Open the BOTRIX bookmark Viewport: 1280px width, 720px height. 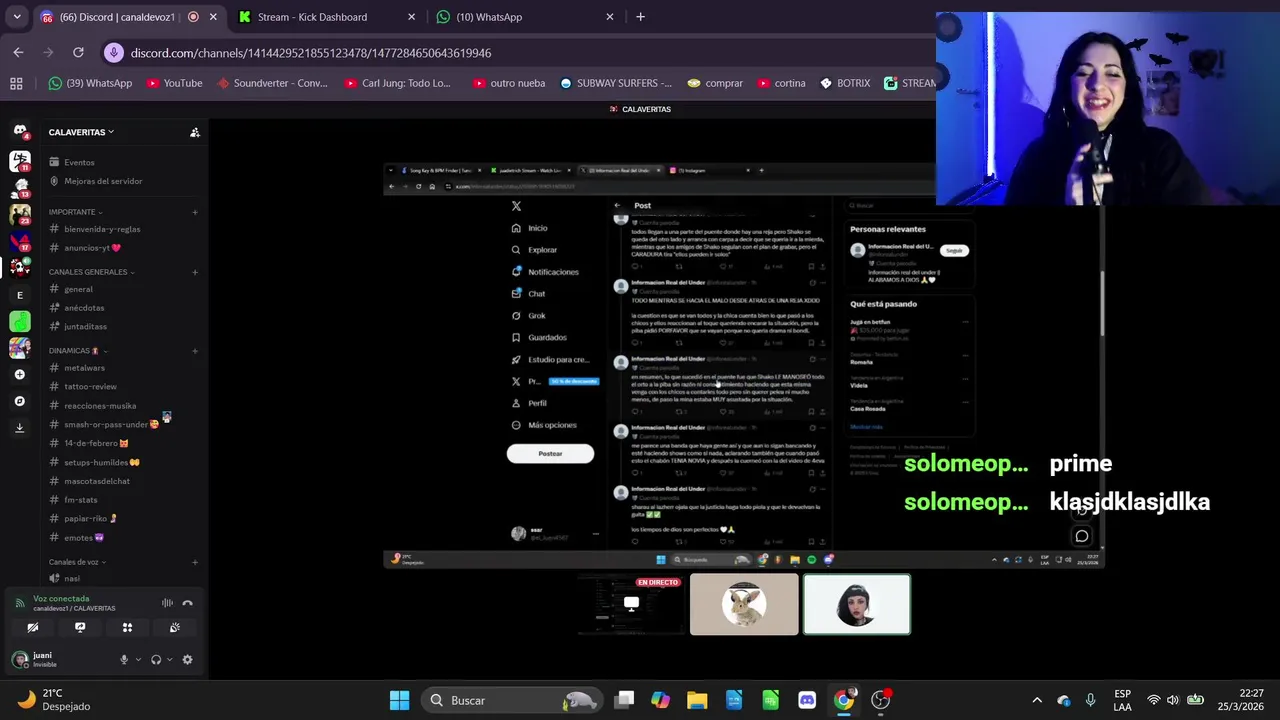(x=844, y=83)
